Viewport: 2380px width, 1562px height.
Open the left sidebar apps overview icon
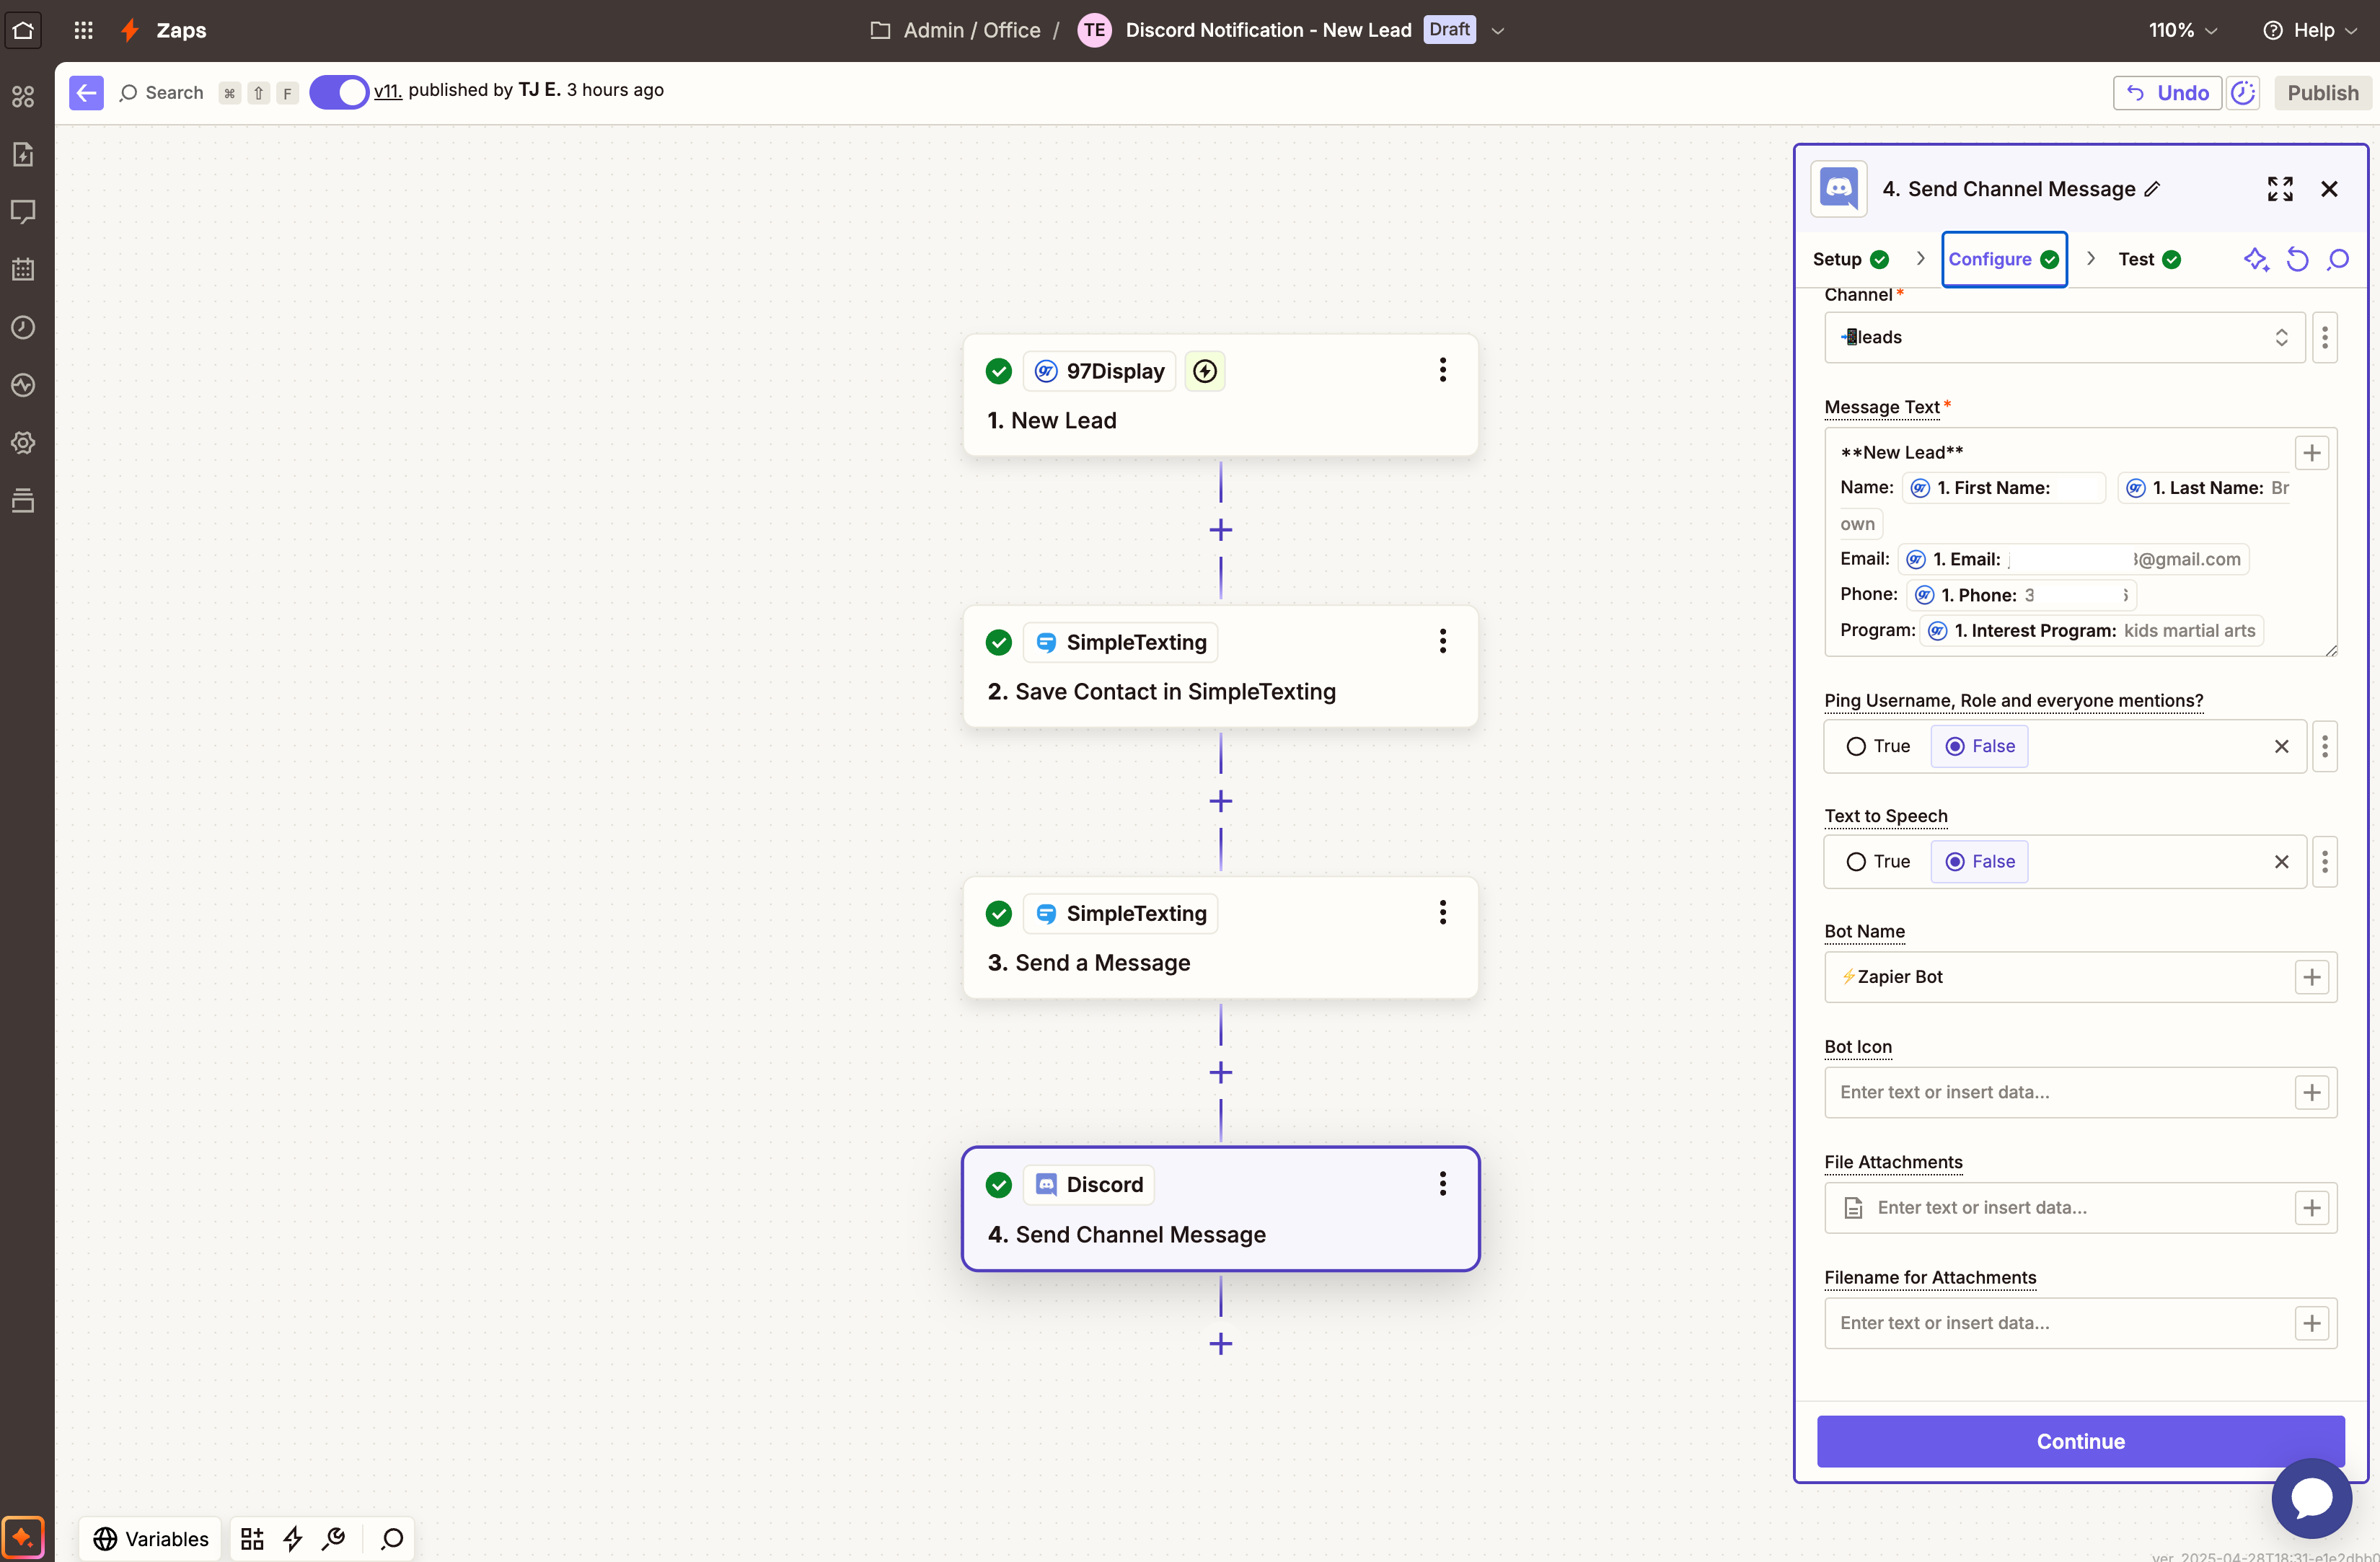coord(23,96)
